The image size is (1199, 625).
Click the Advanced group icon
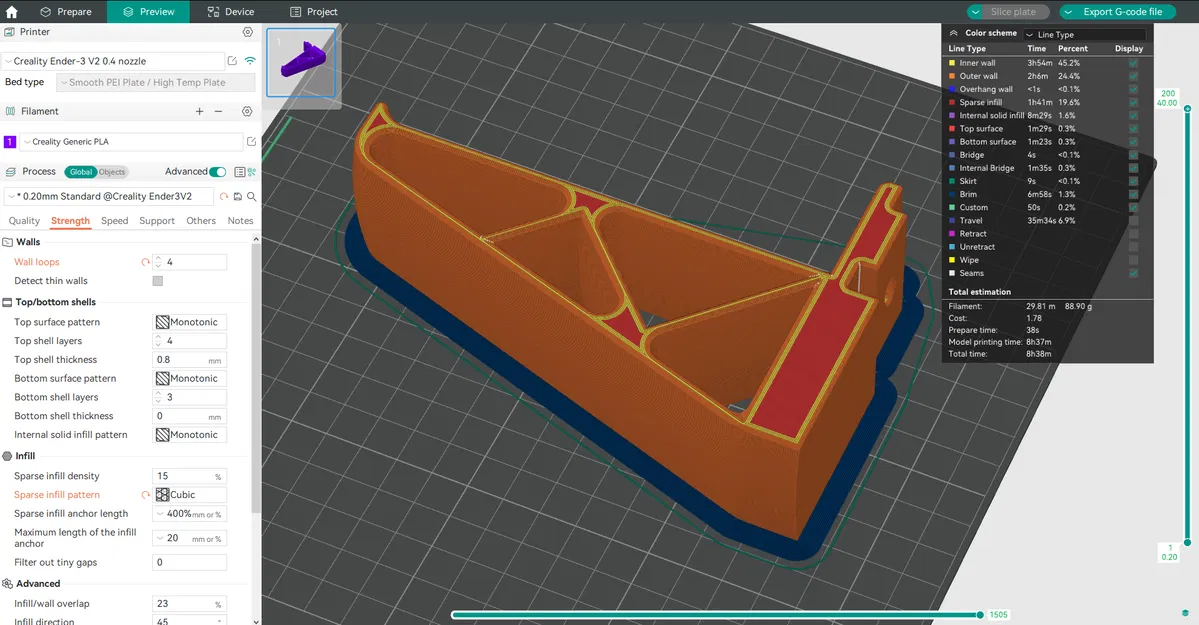pos(7,584)
